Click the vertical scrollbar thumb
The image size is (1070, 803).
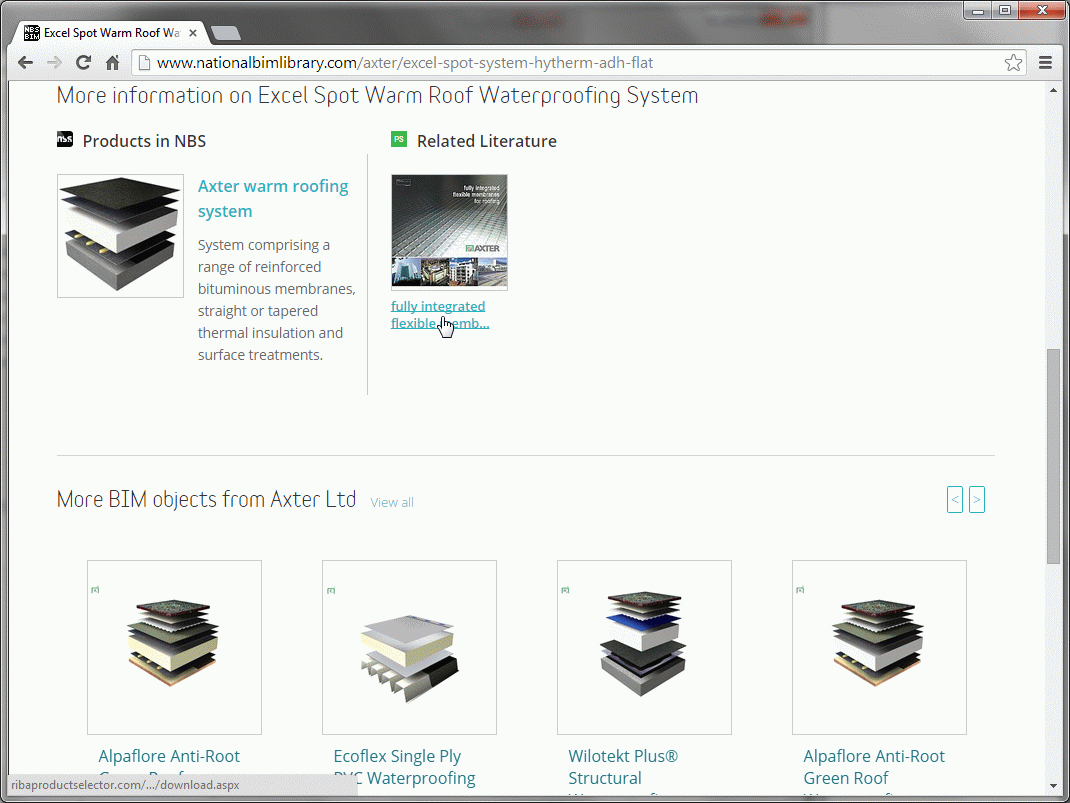point(1054,456)
